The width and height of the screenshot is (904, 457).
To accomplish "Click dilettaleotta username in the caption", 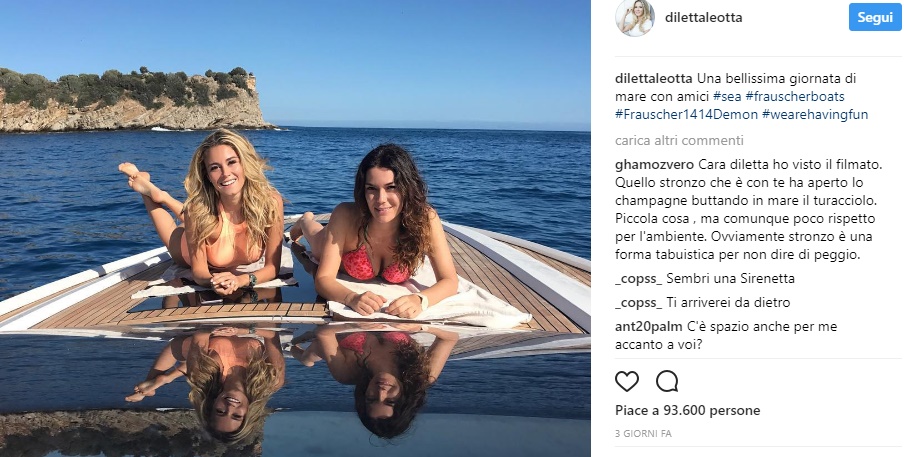I will pyautogui.click(x=654, y=78).
